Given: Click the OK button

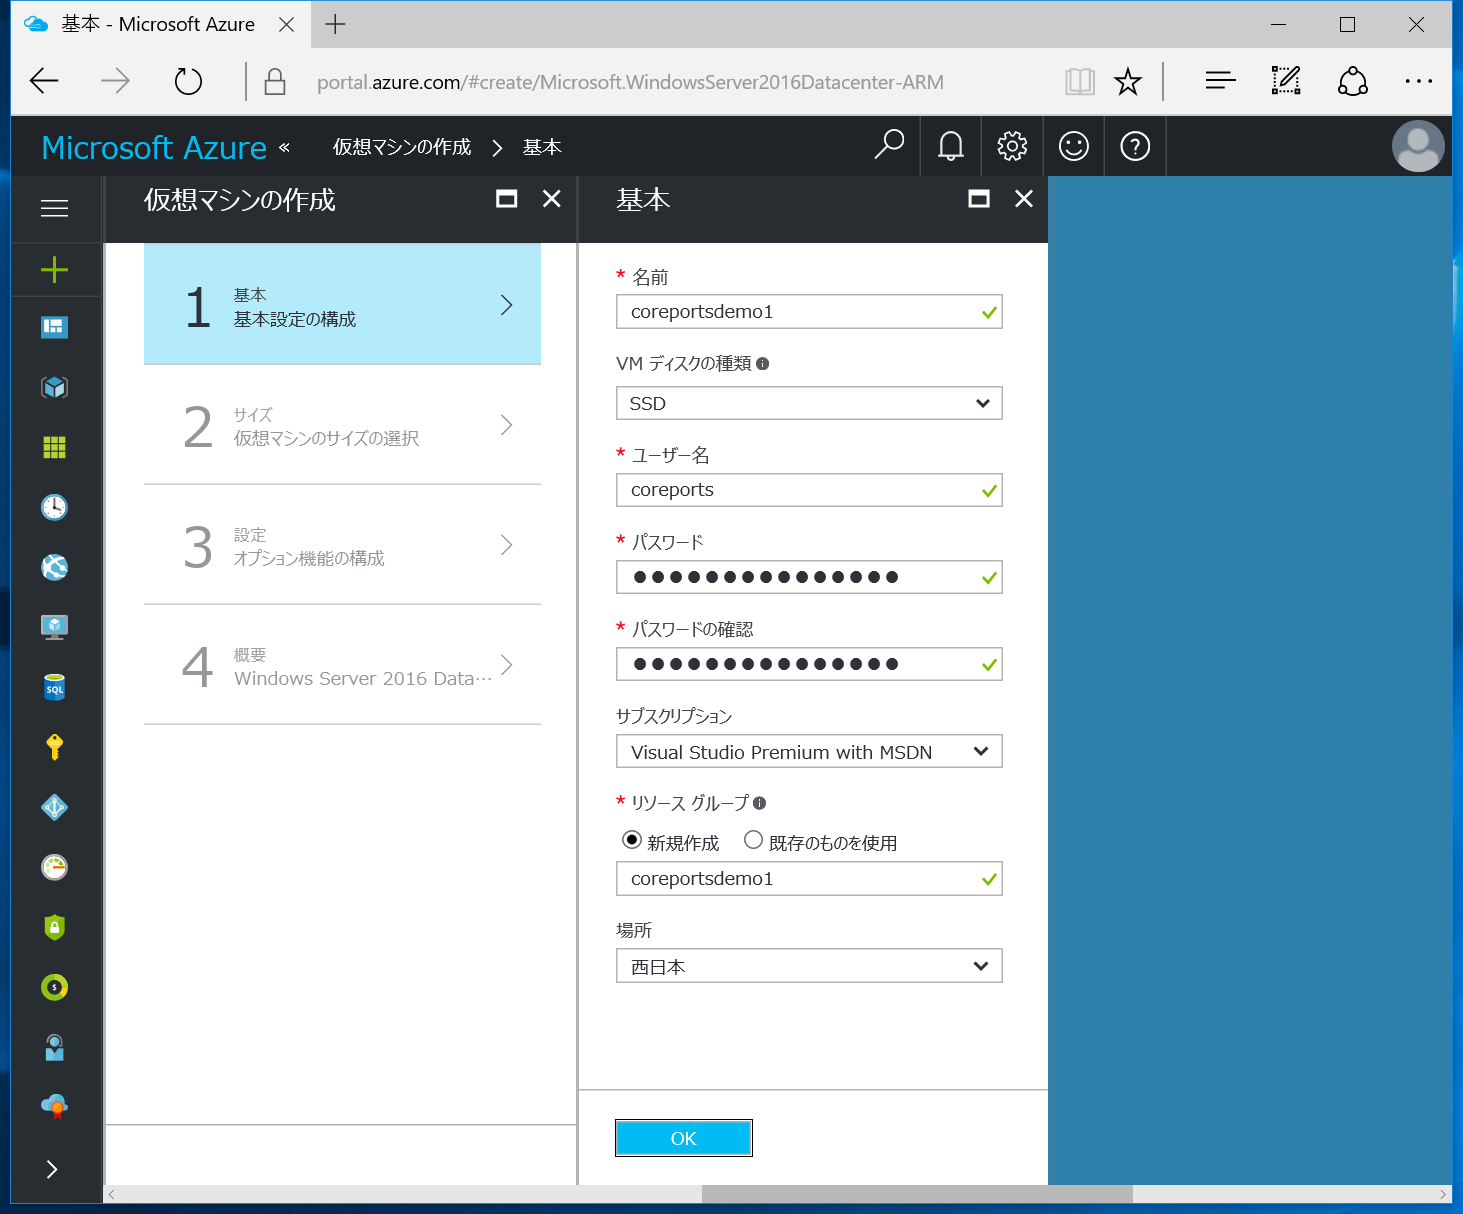Looking at the screenshot, I should pyautogui.click(x=683, y=1138).
